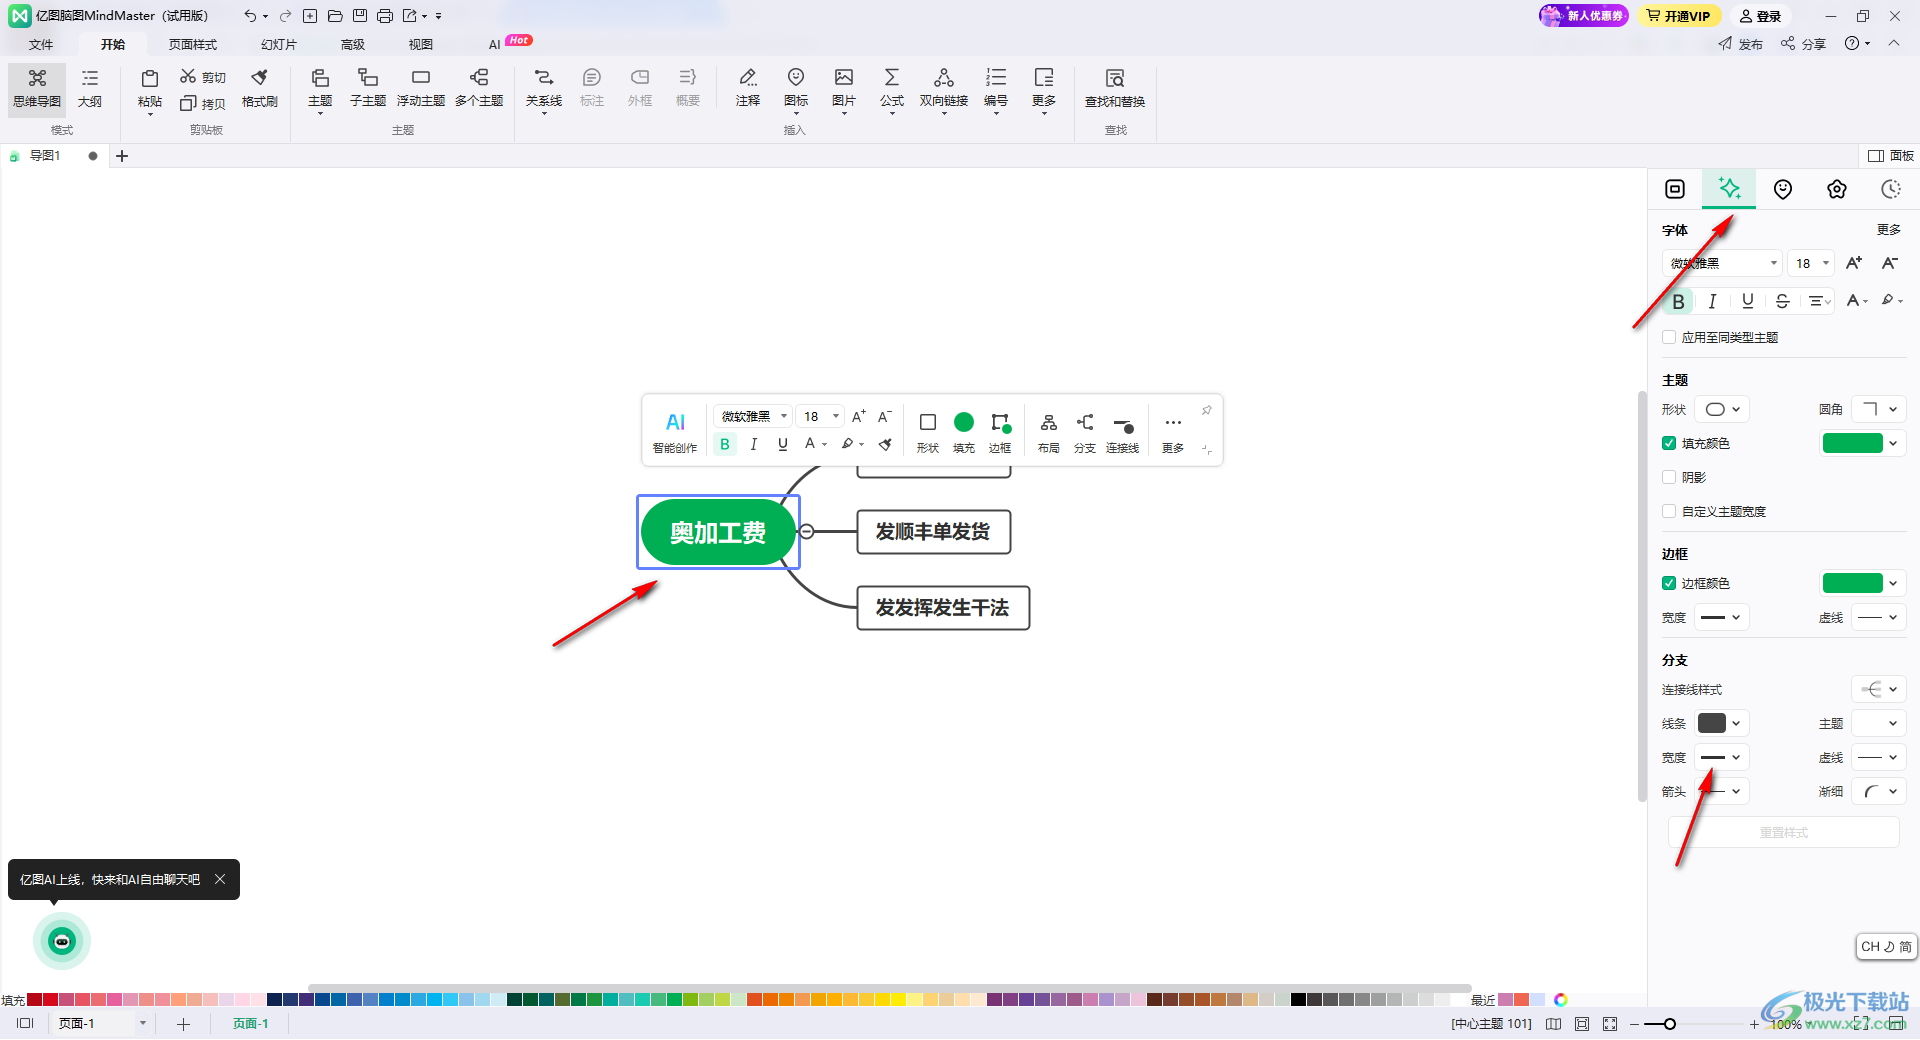Uncheck the 填充颜色 fill color checkbox
Screen dimensions: 1920x1040
[x=1669, y=443]
